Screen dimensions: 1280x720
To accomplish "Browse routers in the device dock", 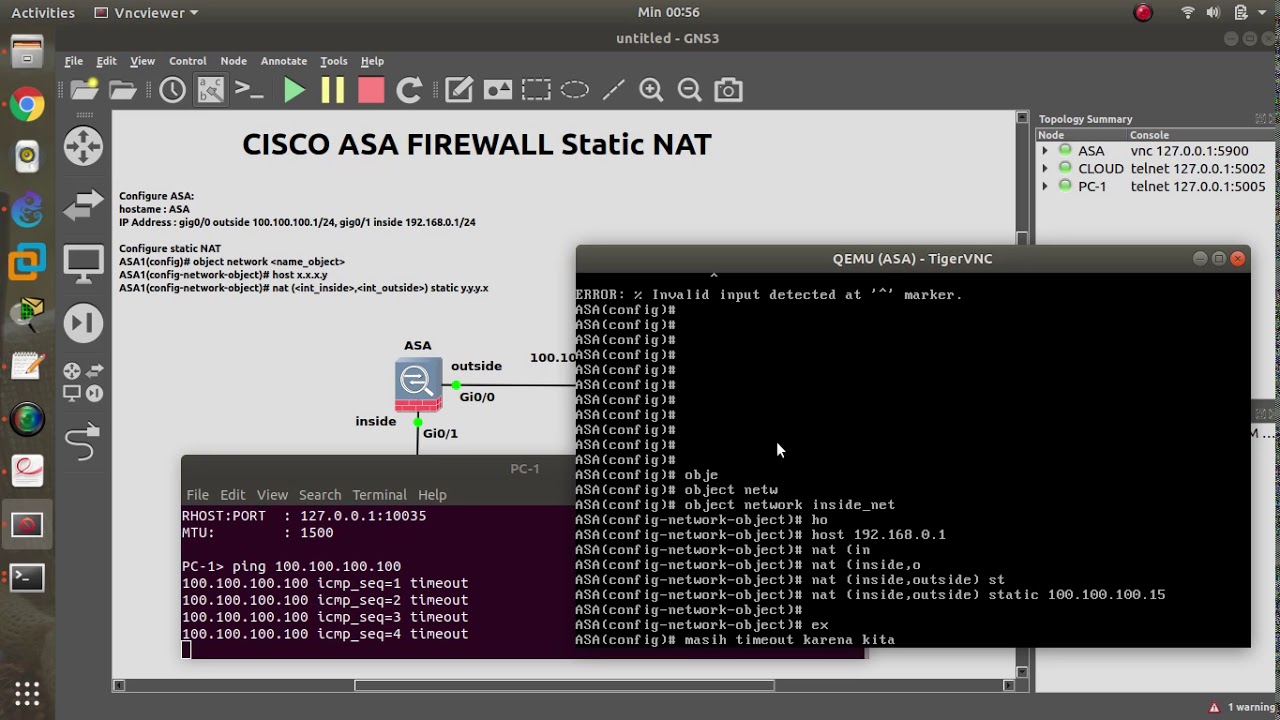I will coord(83,146).
